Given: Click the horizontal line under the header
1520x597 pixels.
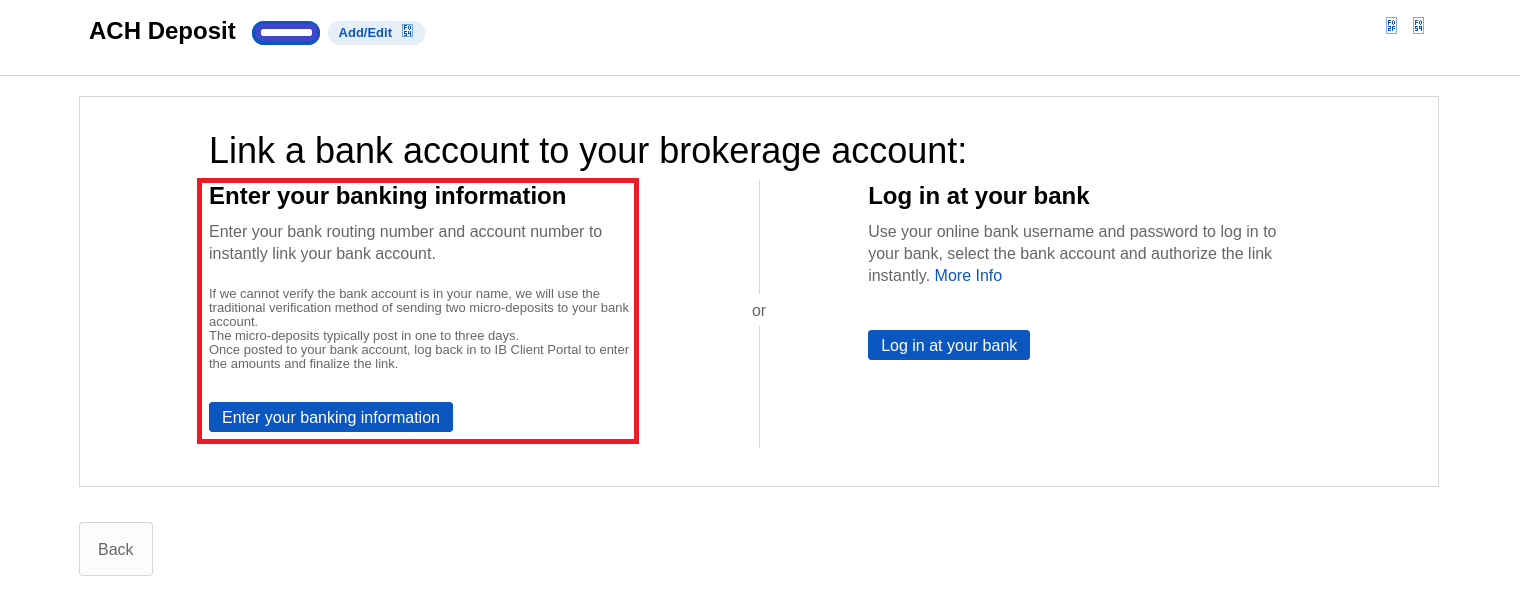Looking at the screenshot, I should click(x=760, y=75).
